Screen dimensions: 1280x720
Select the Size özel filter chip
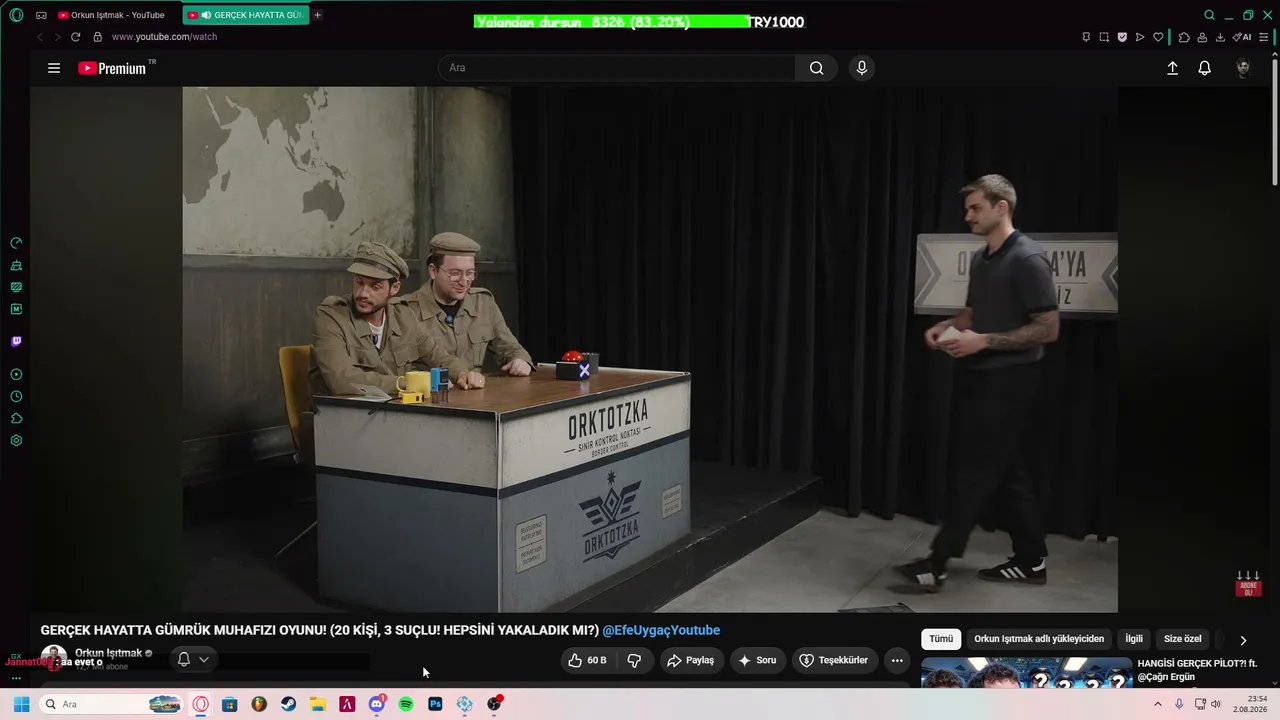(x=1183, y=639)
